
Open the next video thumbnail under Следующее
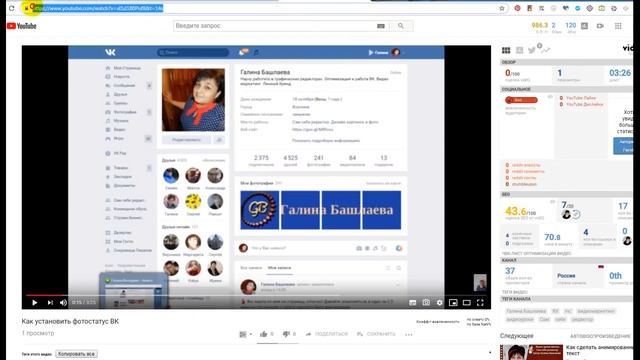(531, 352)
